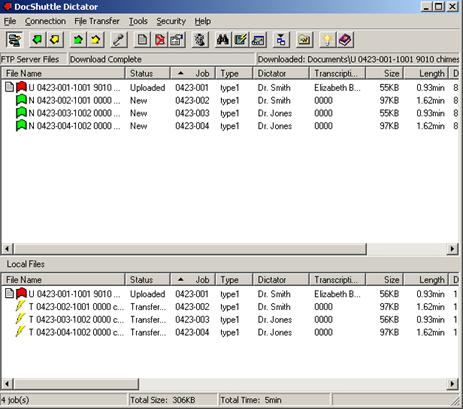Click the connect to server toolbar icon
Viewport: 463px width, 409px height.
pos(14,40)
